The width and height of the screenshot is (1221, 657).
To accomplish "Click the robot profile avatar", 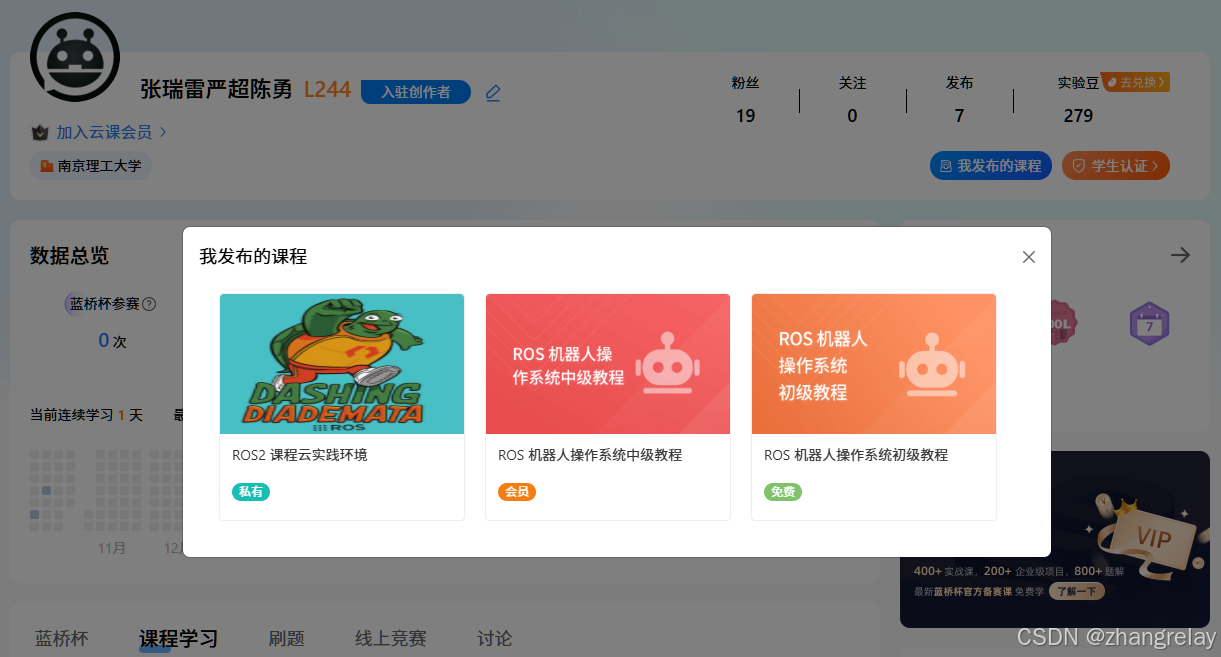I will tap(75, 57).
